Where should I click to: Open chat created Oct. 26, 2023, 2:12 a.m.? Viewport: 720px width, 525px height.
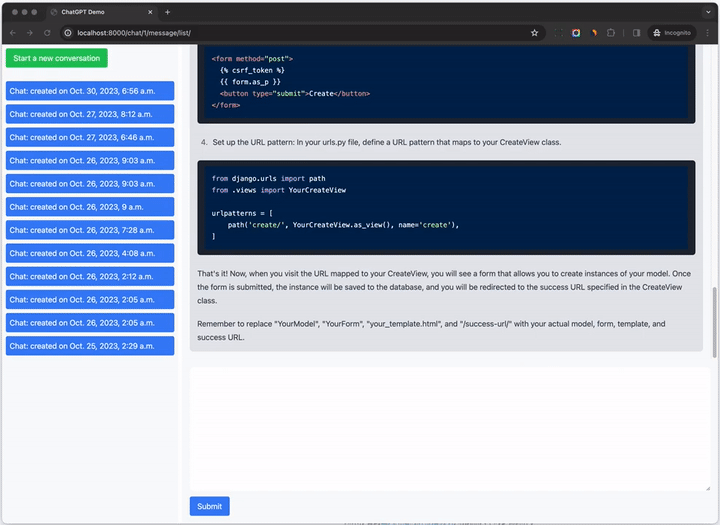[x=90, y=277]
